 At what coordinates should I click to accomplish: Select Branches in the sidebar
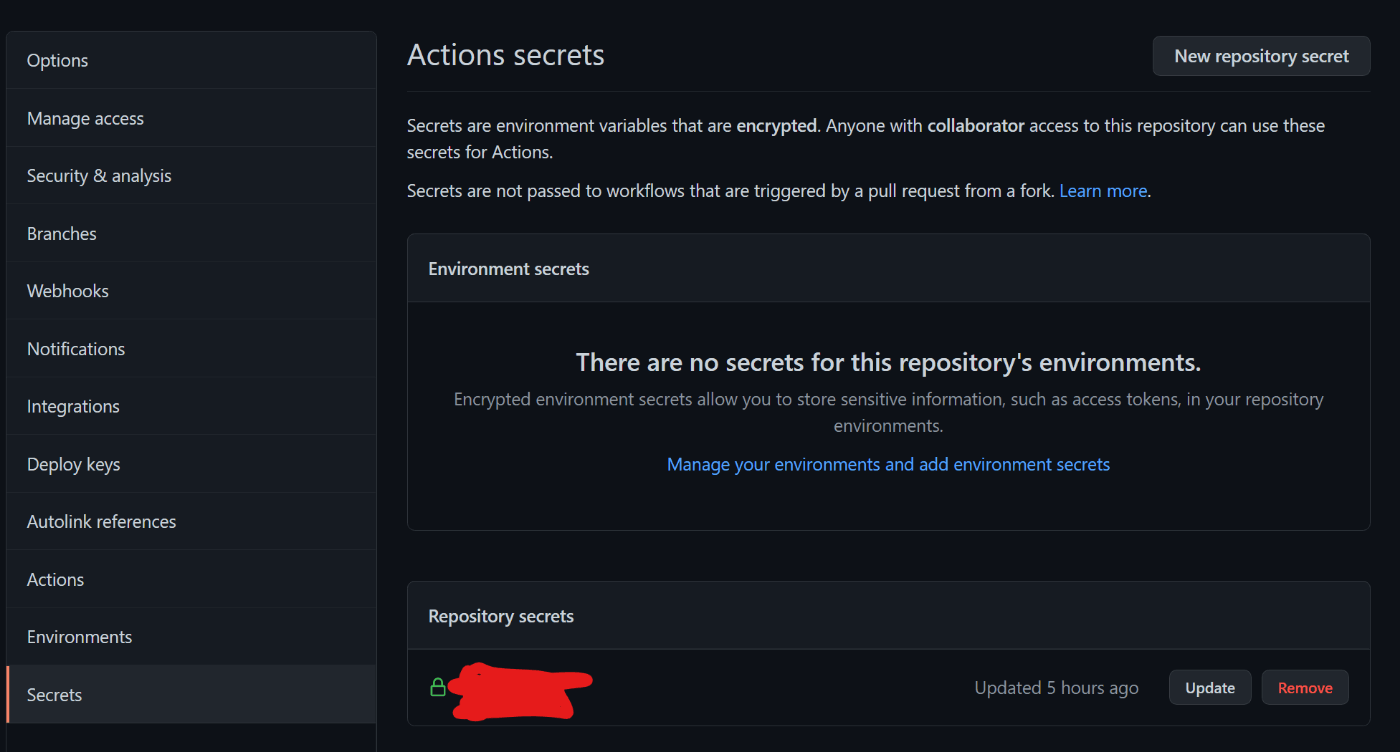[191, 234]
